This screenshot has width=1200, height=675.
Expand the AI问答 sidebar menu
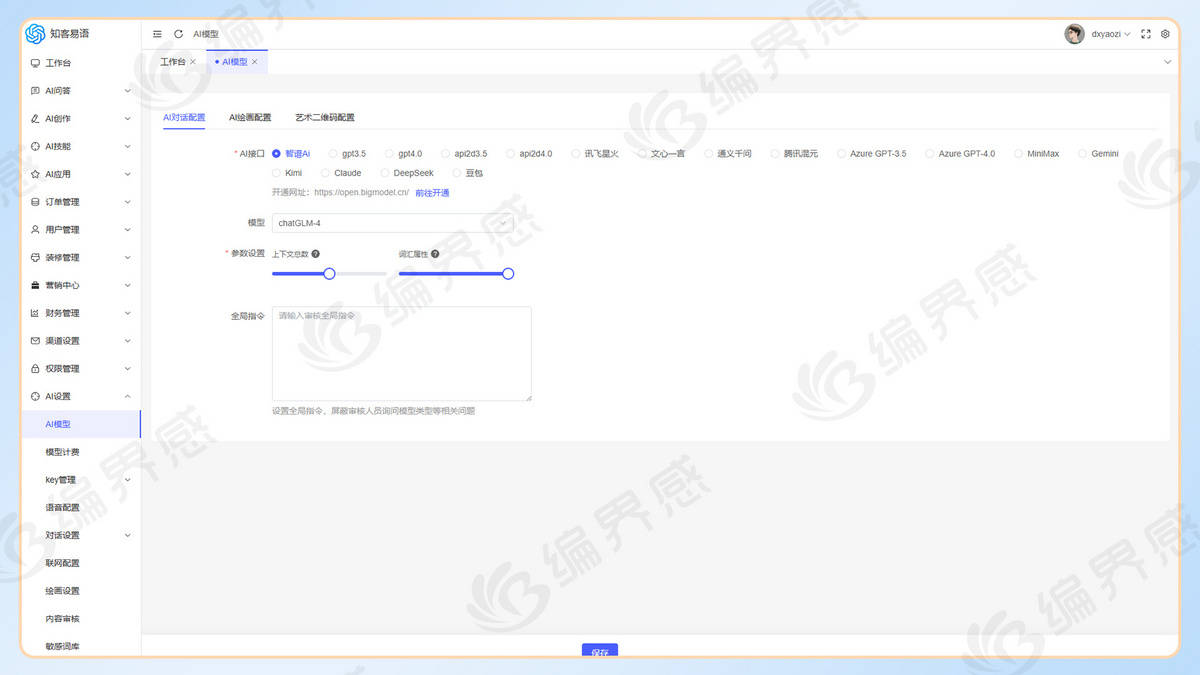pos(127,91)
